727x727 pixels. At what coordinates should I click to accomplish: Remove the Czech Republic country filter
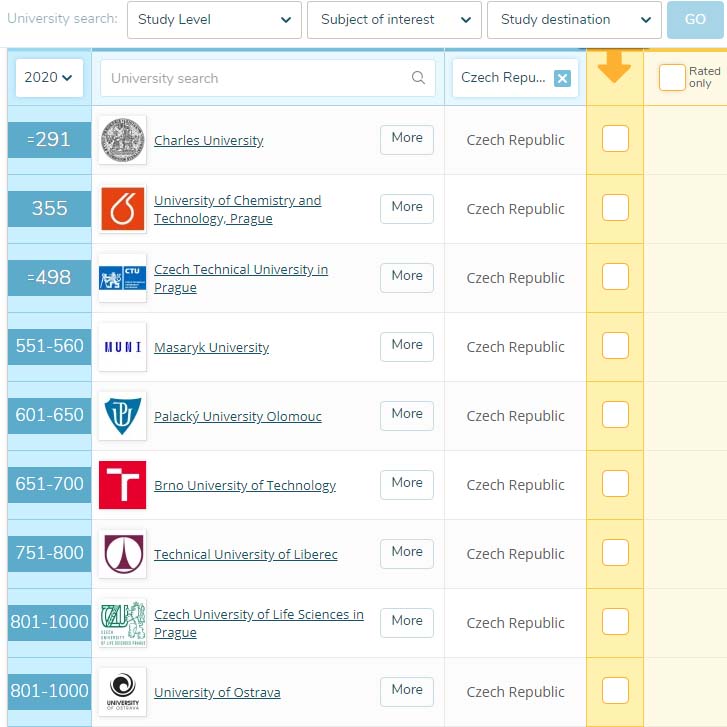562,78
